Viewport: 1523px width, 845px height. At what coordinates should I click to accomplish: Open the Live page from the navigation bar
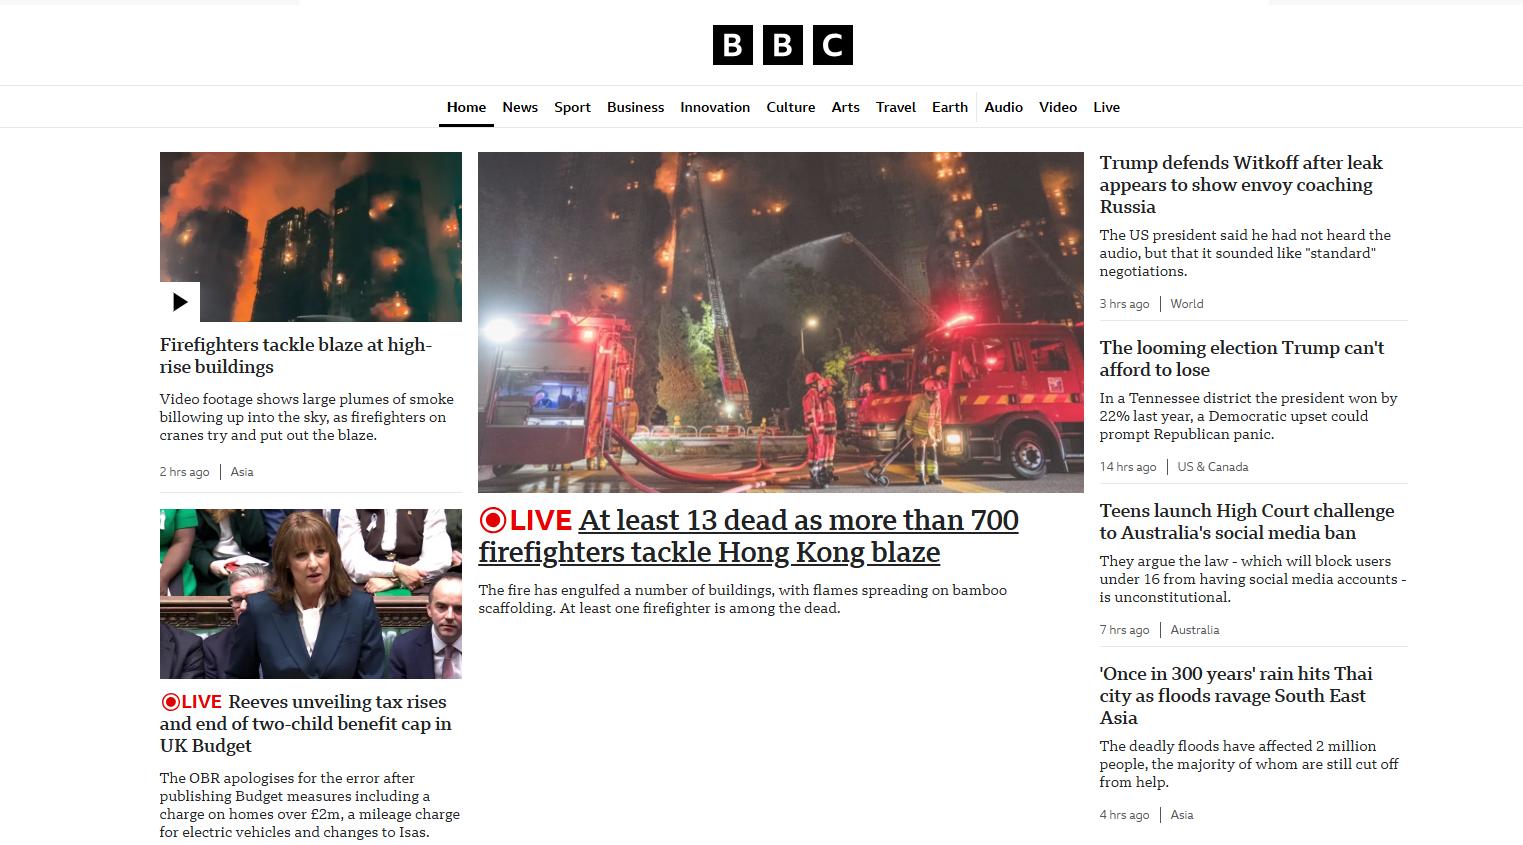(1106, 107)
